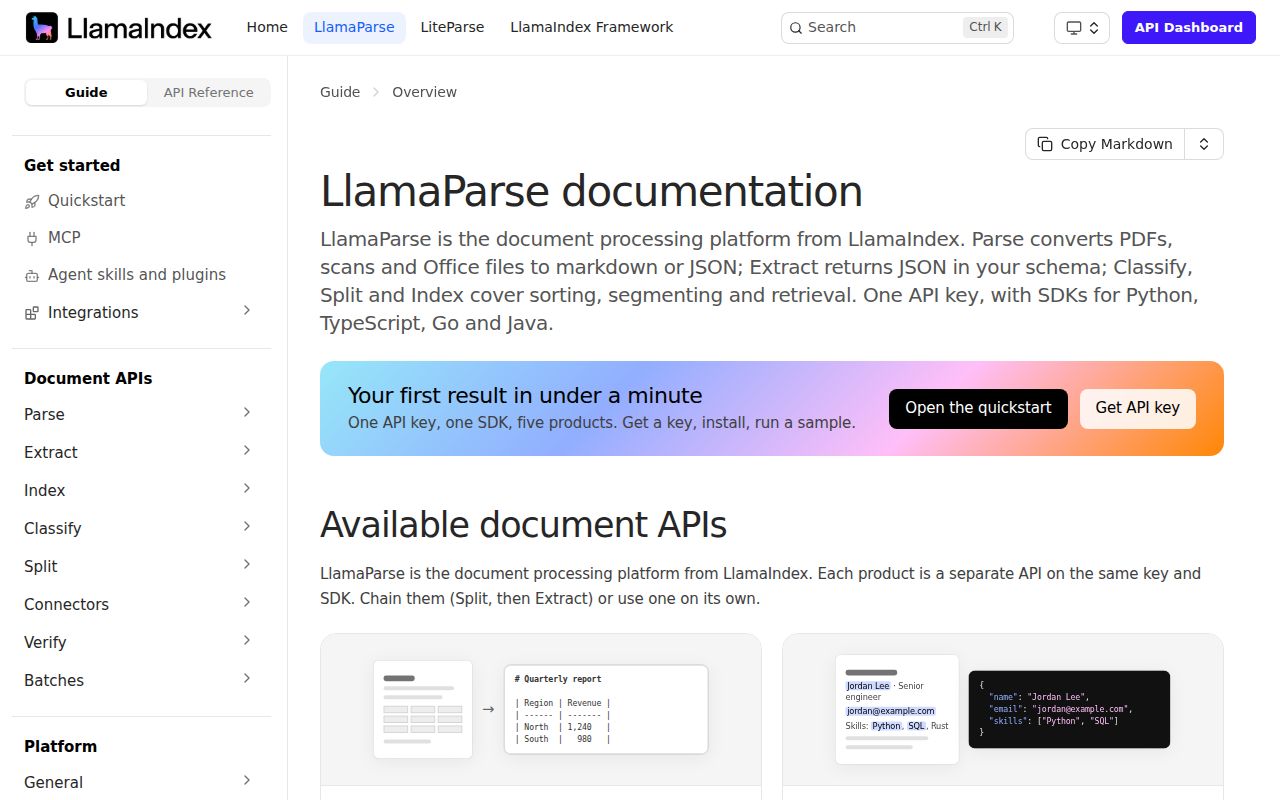The height and width of the screenshot is (800, 1280).
Task: Click the Ctrl K shortcut badge
Action: click(985, 28)
